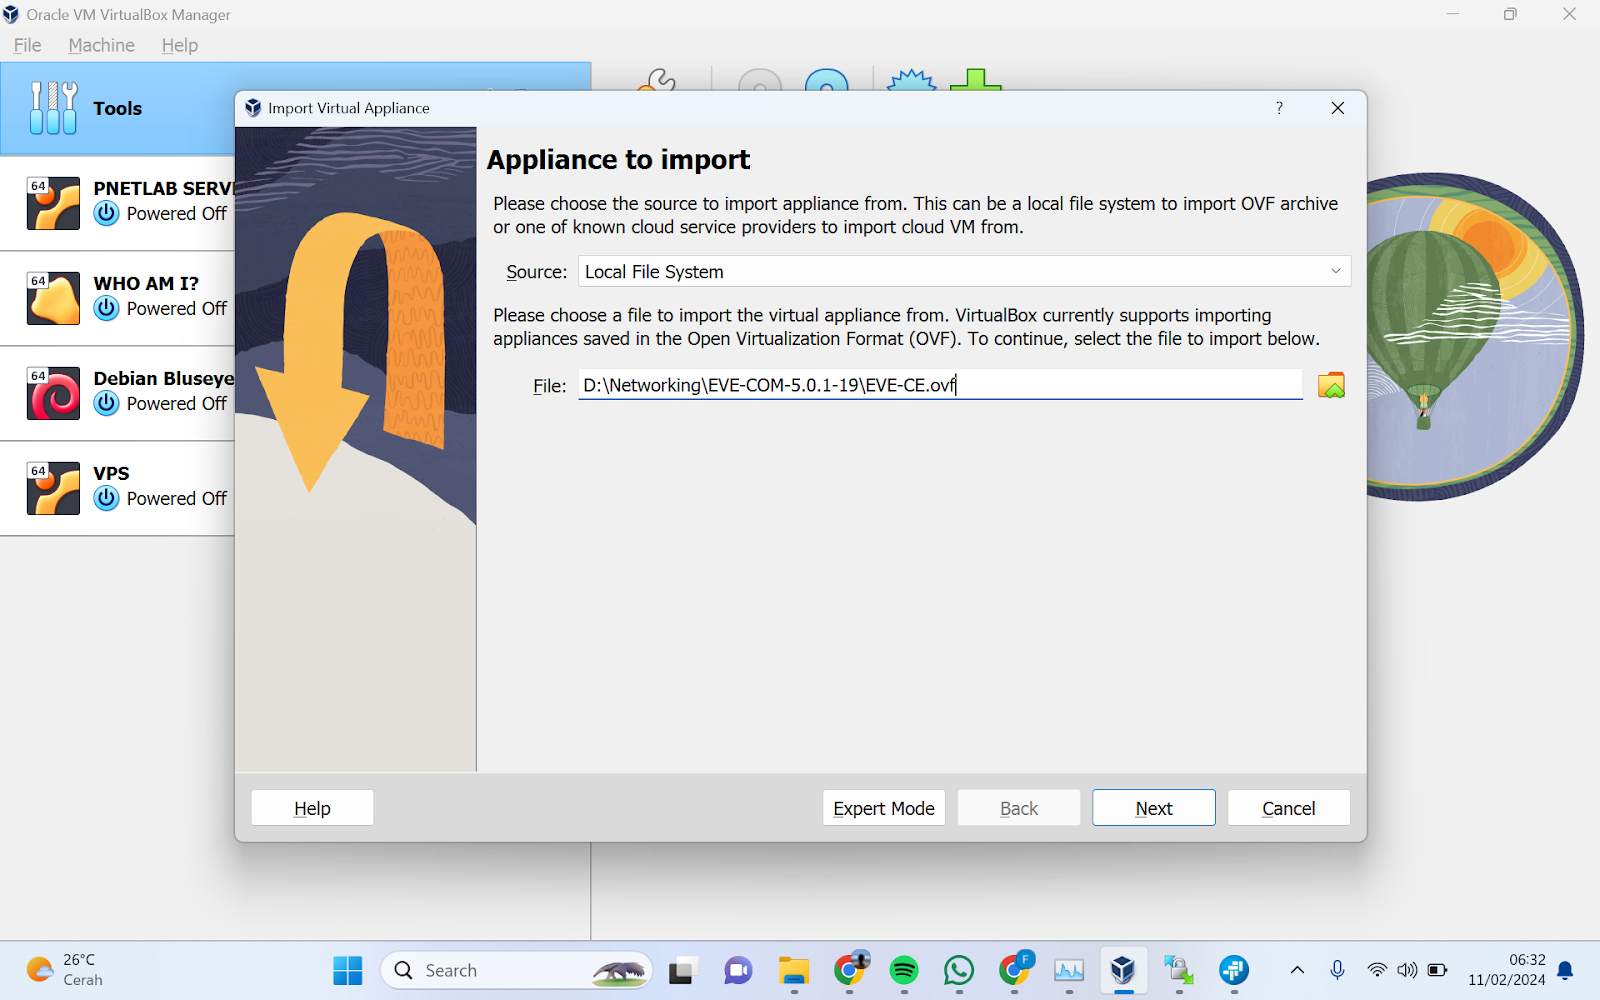The image size is (1600, 1000).
Task: Click the Powered Off icon under VPS
Action: coord(106,498)
